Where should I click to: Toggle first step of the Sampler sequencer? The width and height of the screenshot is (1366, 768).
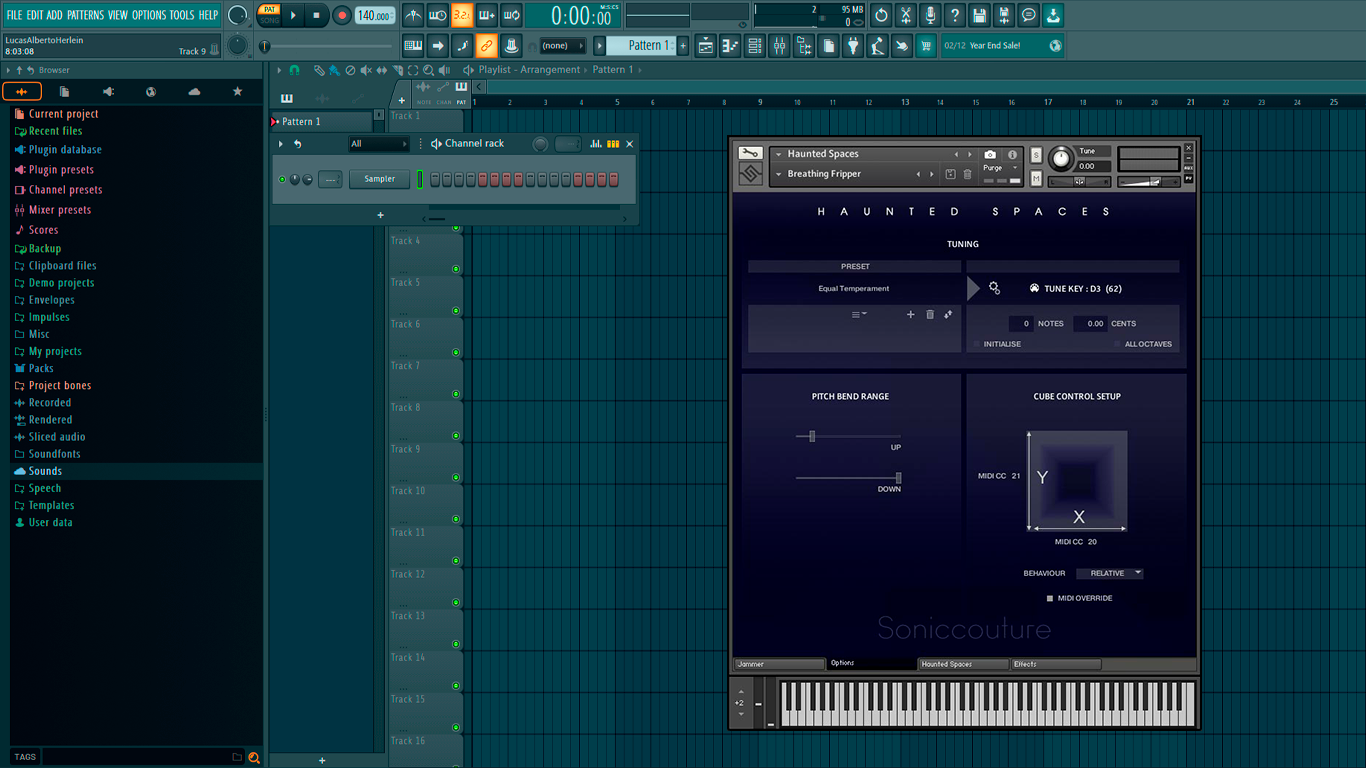coord(435,179)
